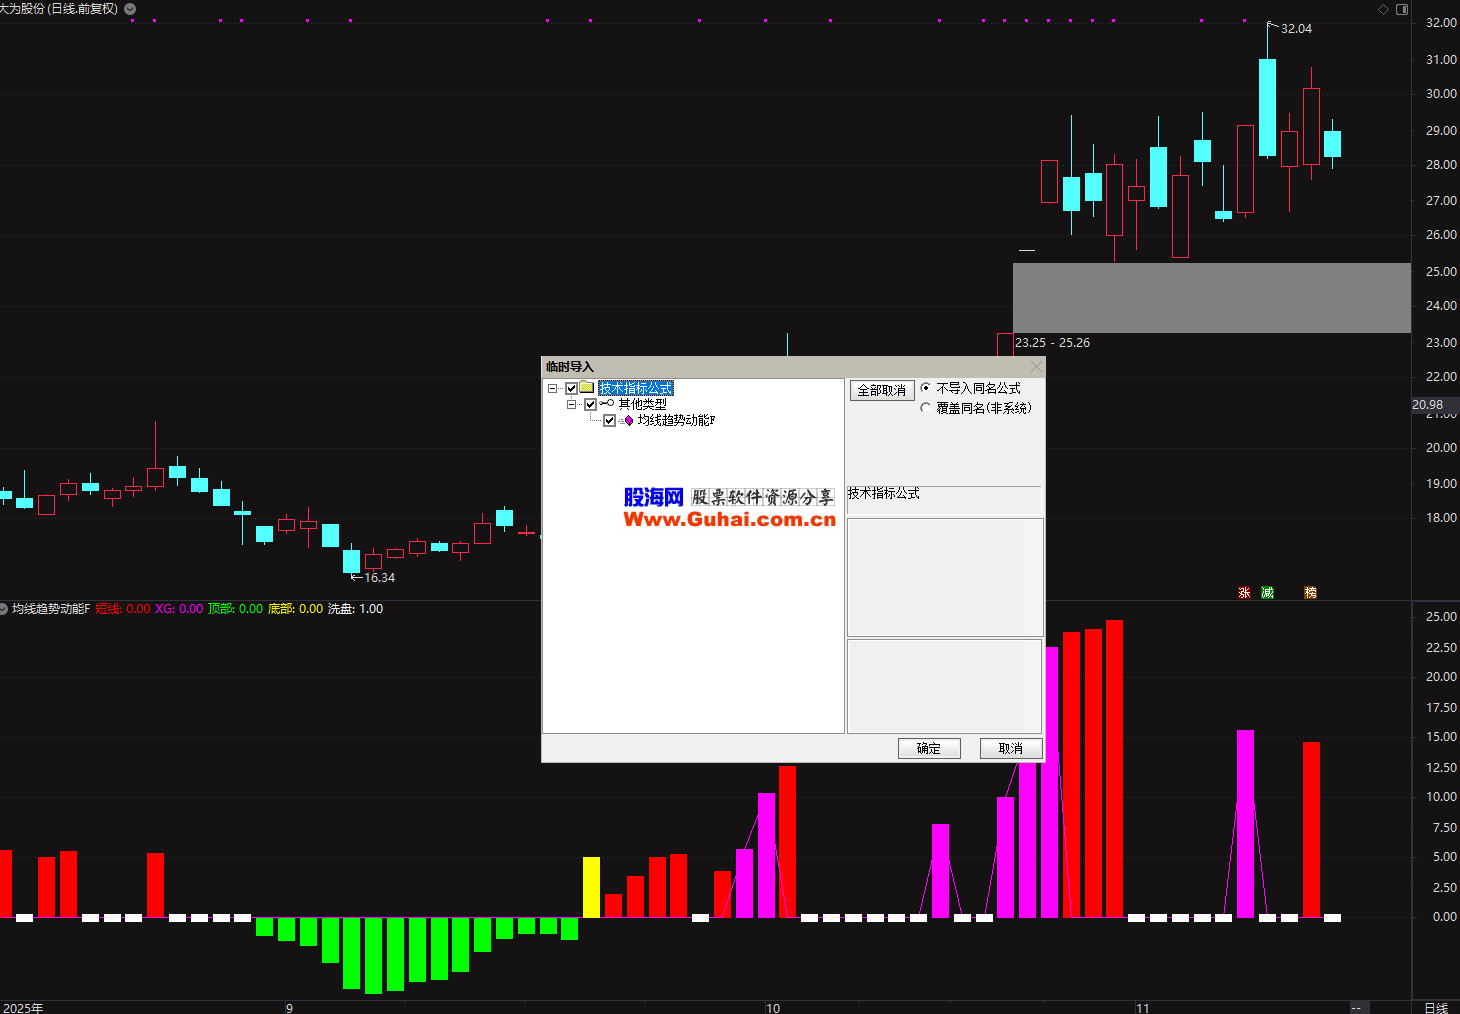The height and width of the screenshot is (1014, 1460).
Task: Click the diamond icon at chart top-right
Action: (1384, 9)
